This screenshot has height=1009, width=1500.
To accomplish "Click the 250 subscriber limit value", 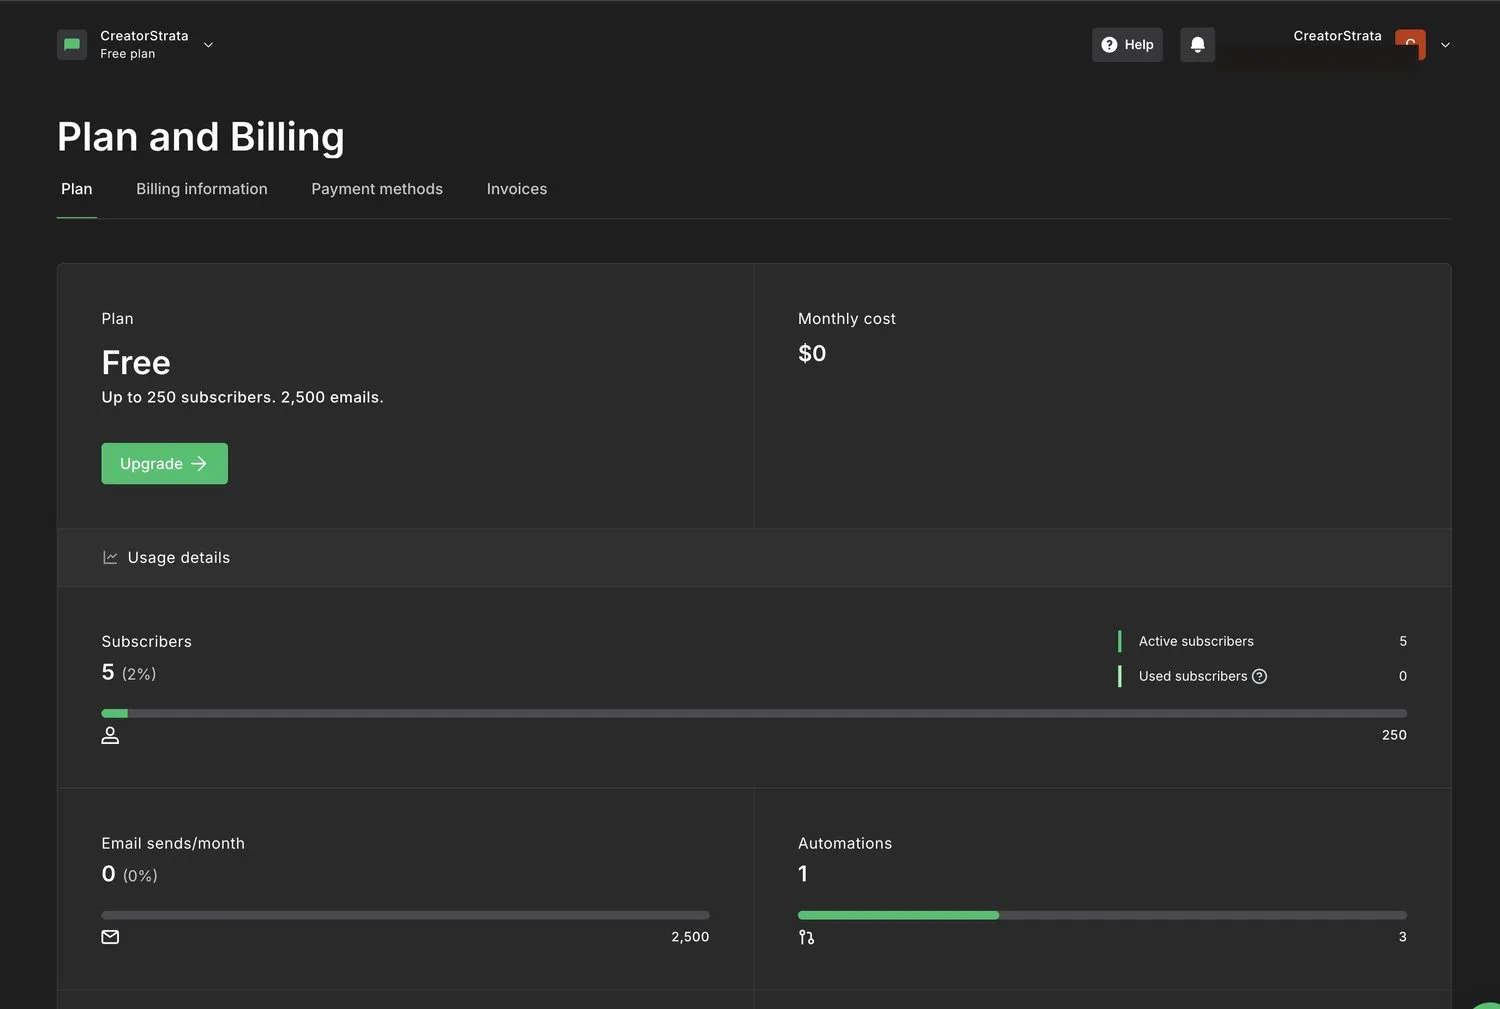I will click(x=1394, y=735).
